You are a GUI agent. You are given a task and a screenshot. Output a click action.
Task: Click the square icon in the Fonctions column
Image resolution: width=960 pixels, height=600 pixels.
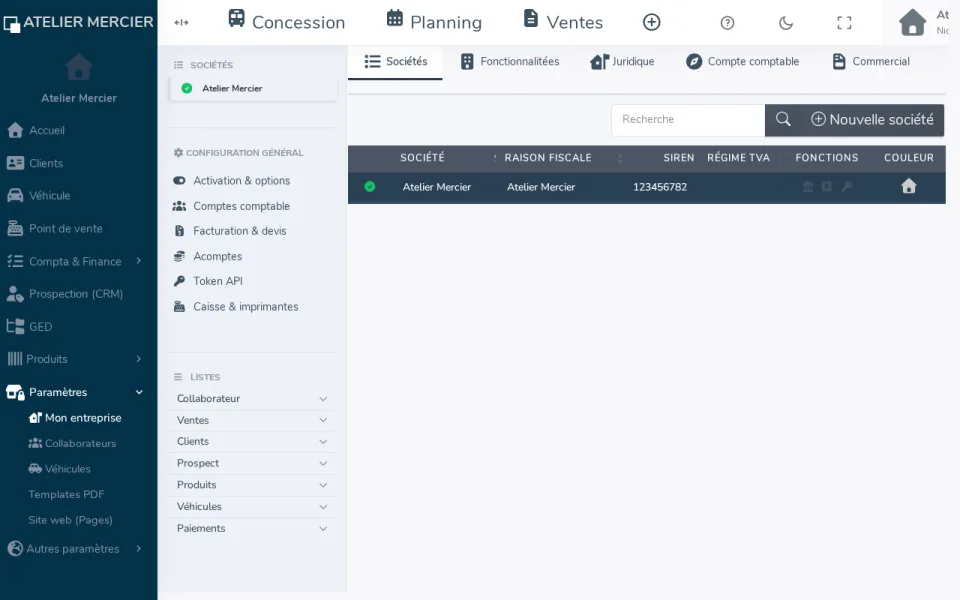[x=827, y=187]
